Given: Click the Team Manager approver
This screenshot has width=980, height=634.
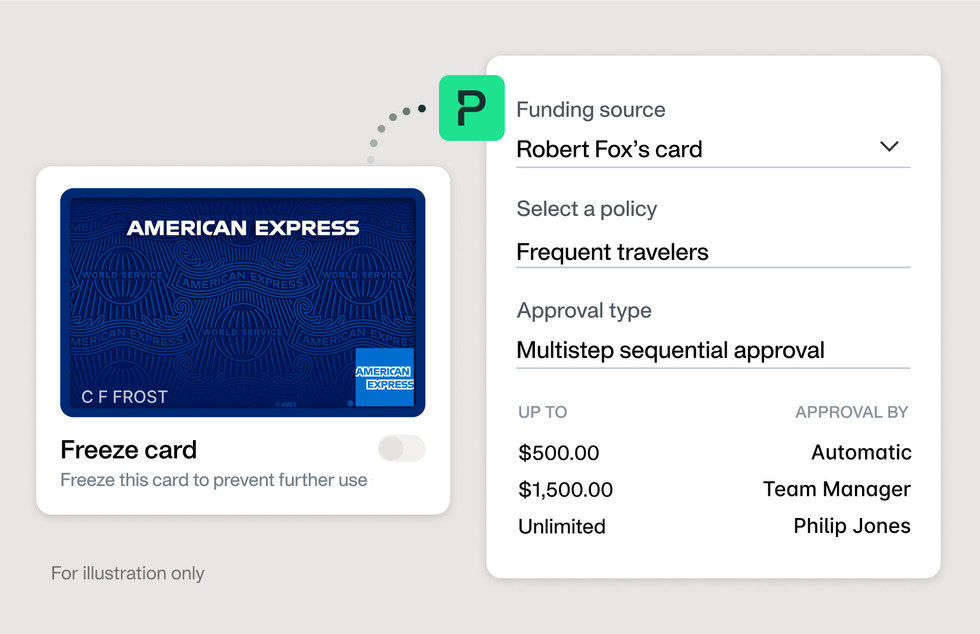Looking at the screenshot, I should pyautogui.click(x=838, y=489).
